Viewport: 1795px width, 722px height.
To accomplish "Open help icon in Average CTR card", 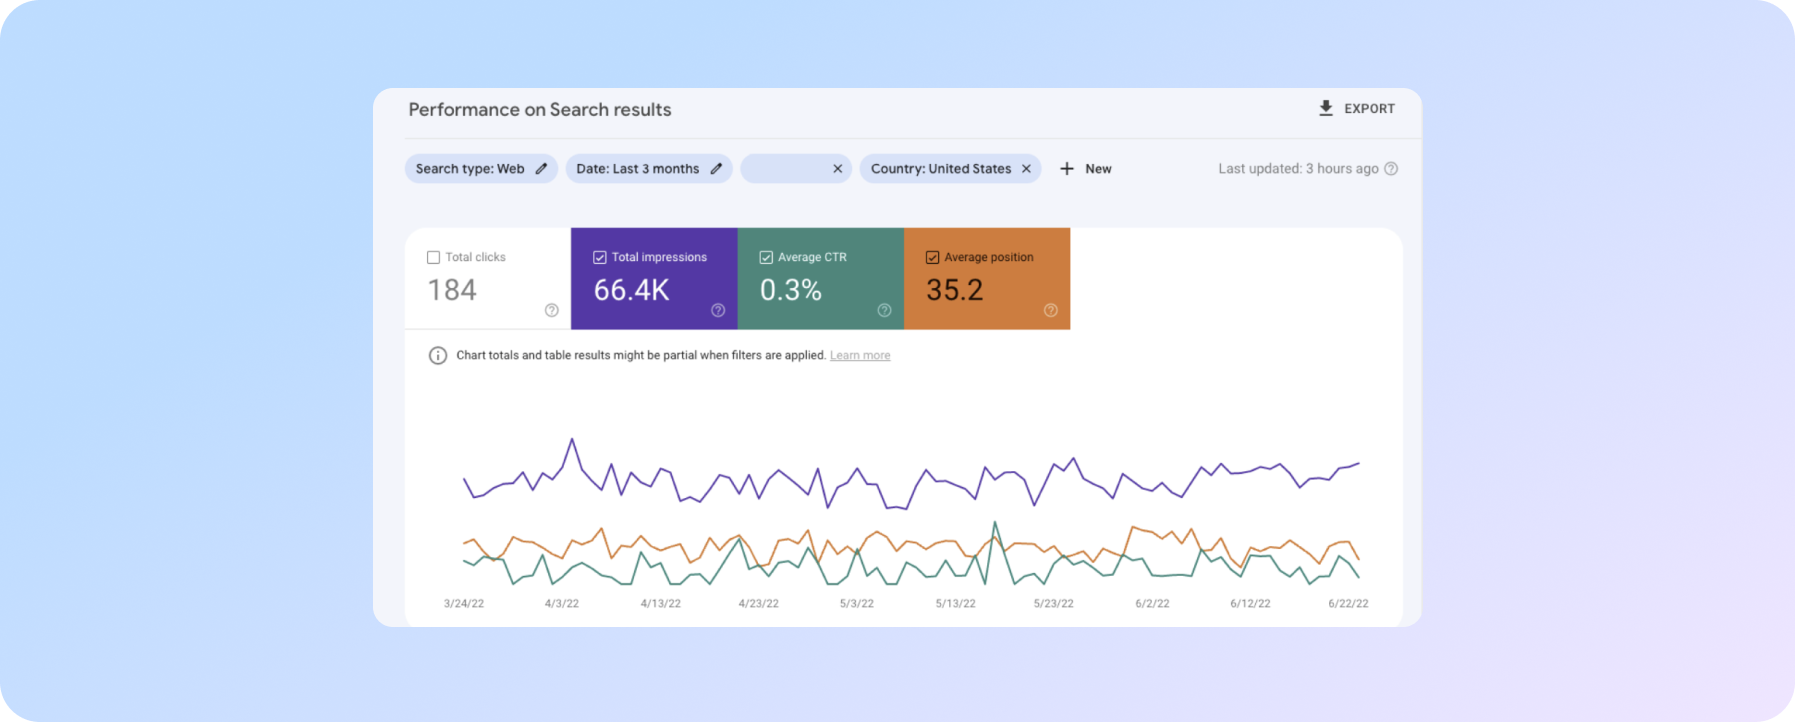I will 884,310.
